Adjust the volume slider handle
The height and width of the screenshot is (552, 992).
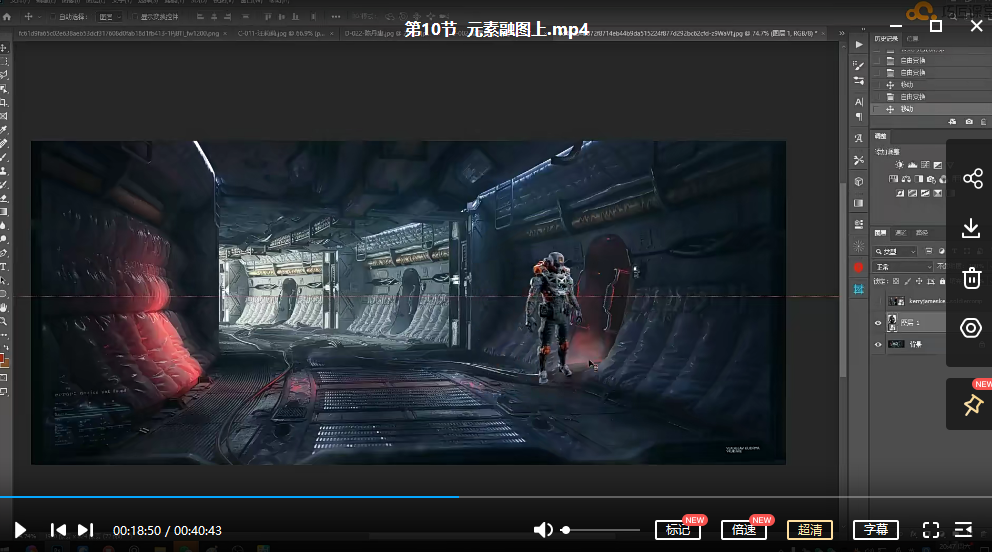566,530
